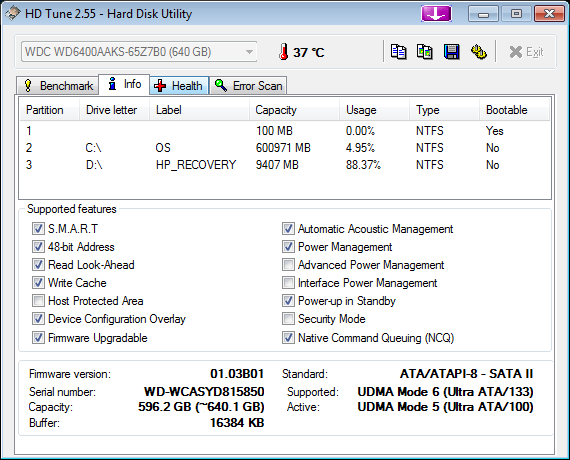Toggle the Firmware Upgradable checkbox
The height and width of the screenshot is (460, 570).
[x=38, y=337]
